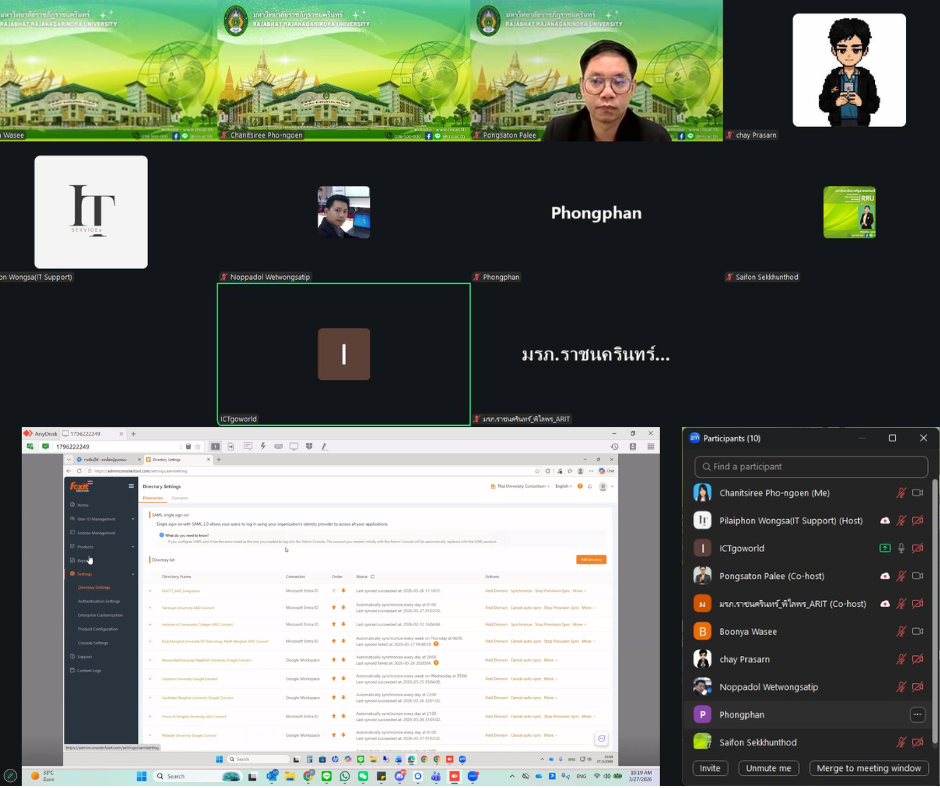Toggle the Foxit sidebar hamburger menu
Screen dimensions: 940x788
pyautogui.click(x=131, y=486)
